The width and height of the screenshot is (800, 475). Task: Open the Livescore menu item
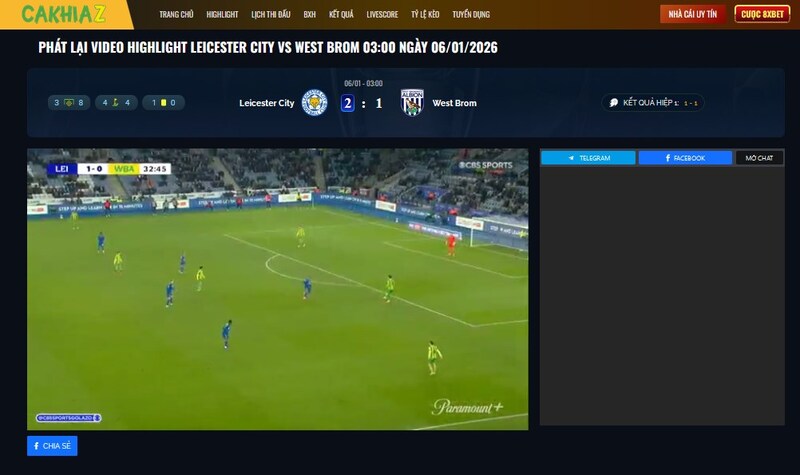[382, 15]
